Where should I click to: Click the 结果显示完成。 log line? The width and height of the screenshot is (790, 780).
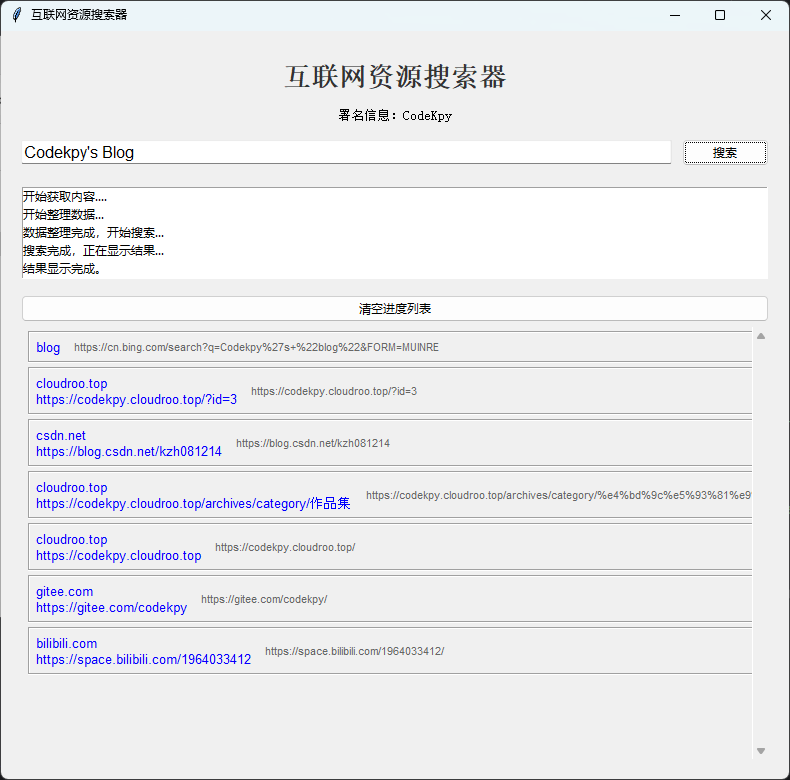62,269
